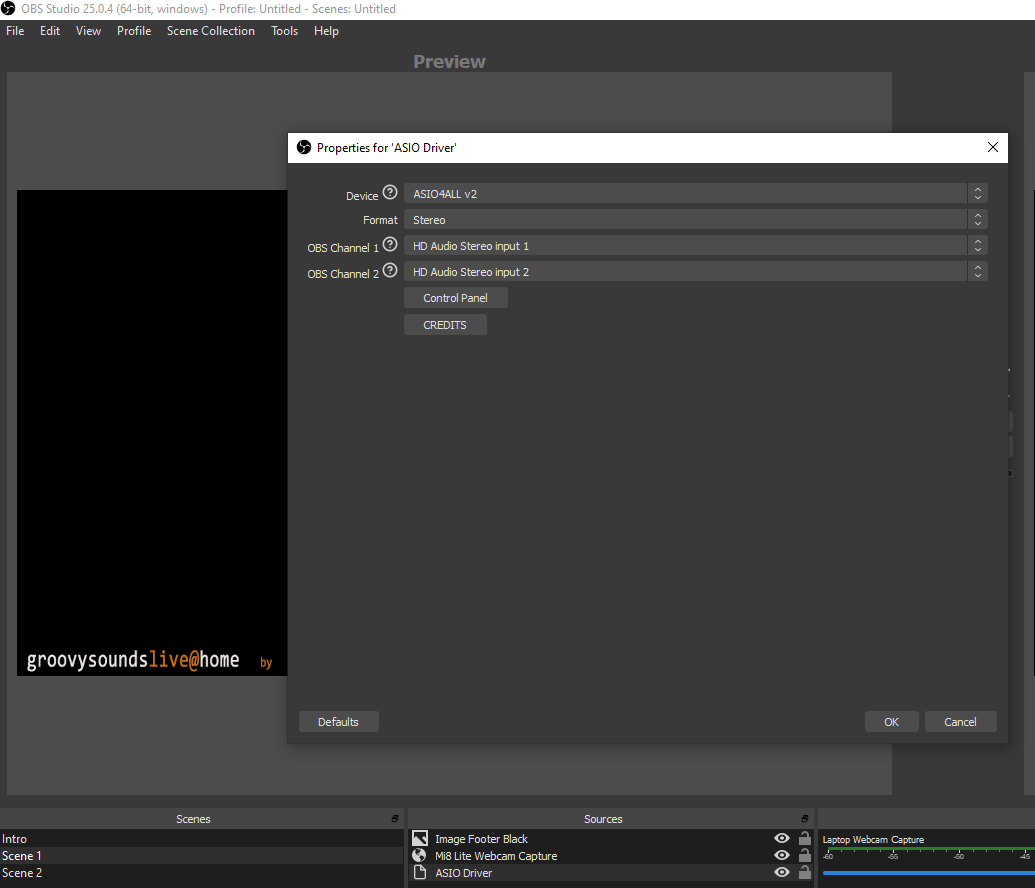Reset properties with the Defaults button
The image size is (1035, 888).
click(339, 722)
